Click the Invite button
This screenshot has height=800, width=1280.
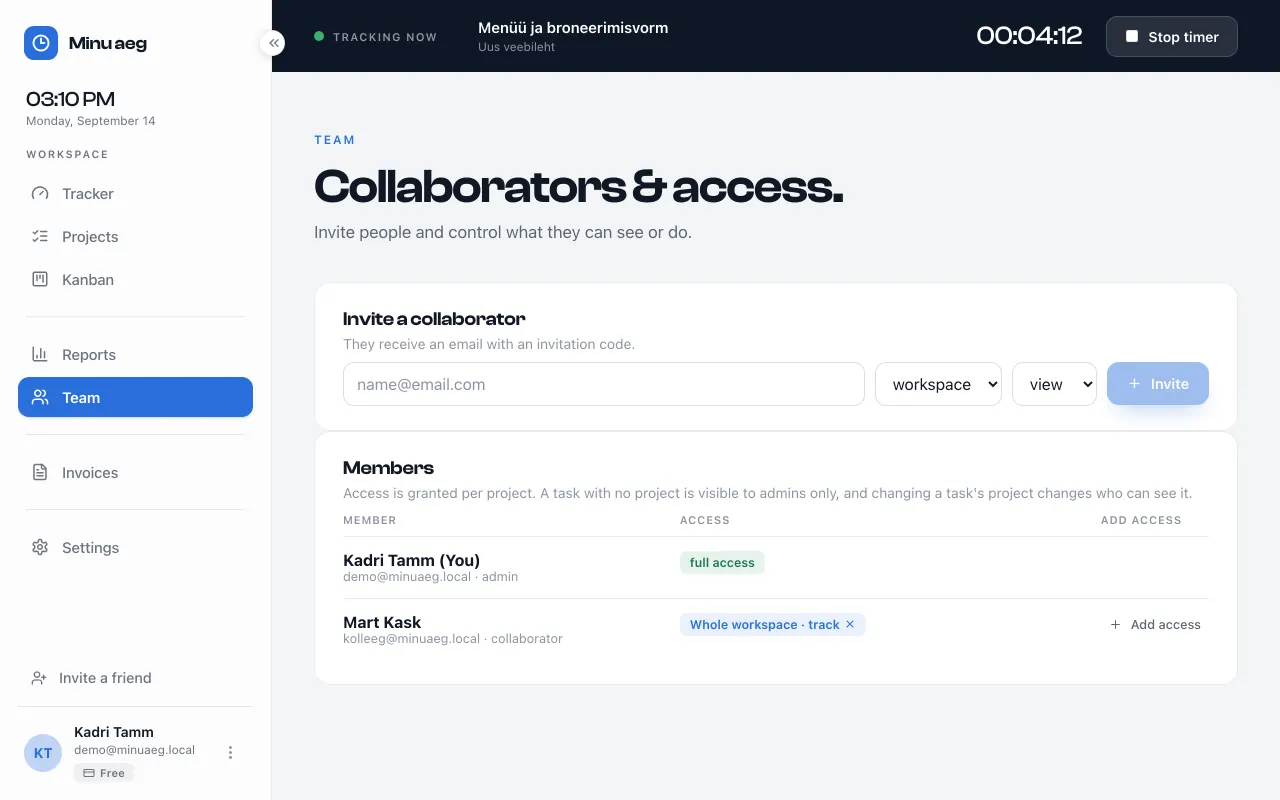(x=1158, y=384)
